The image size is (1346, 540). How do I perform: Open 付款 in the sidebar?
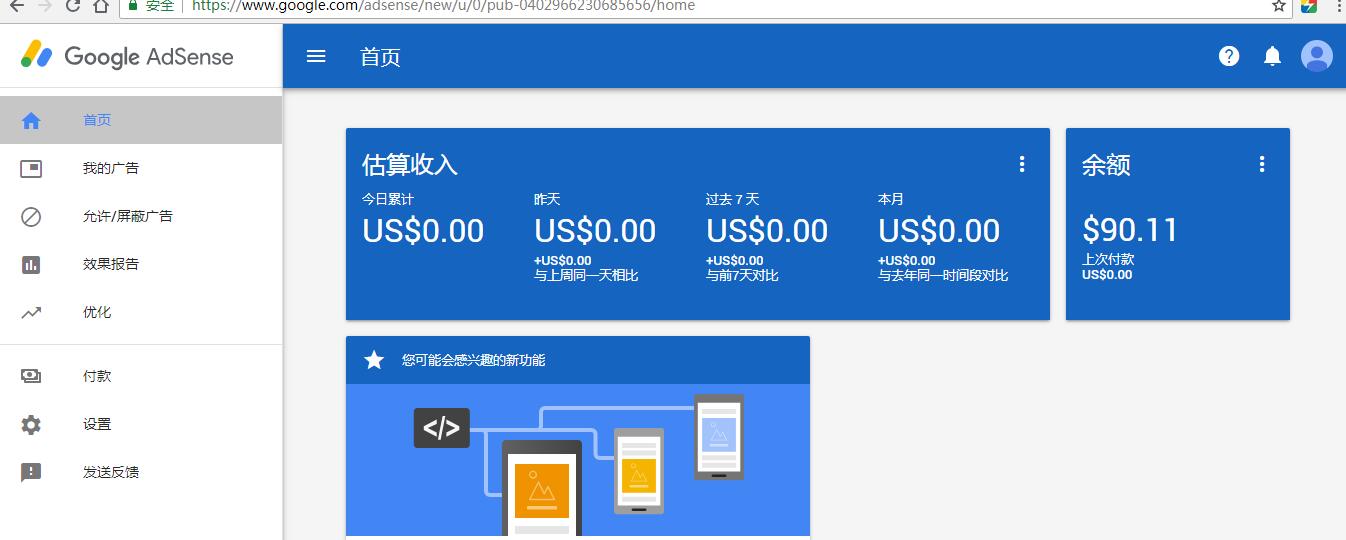[141, 376]
